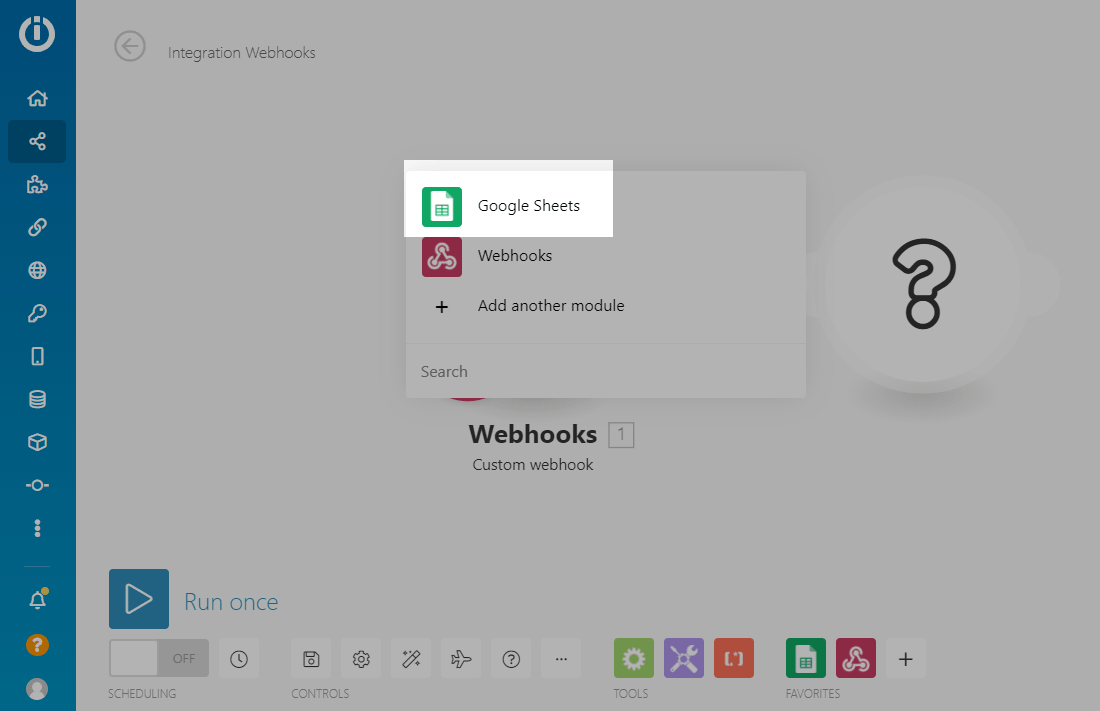The image size is (1100, 711).
Task: Toggle the scheduling OFF switch
Action: 159,658
